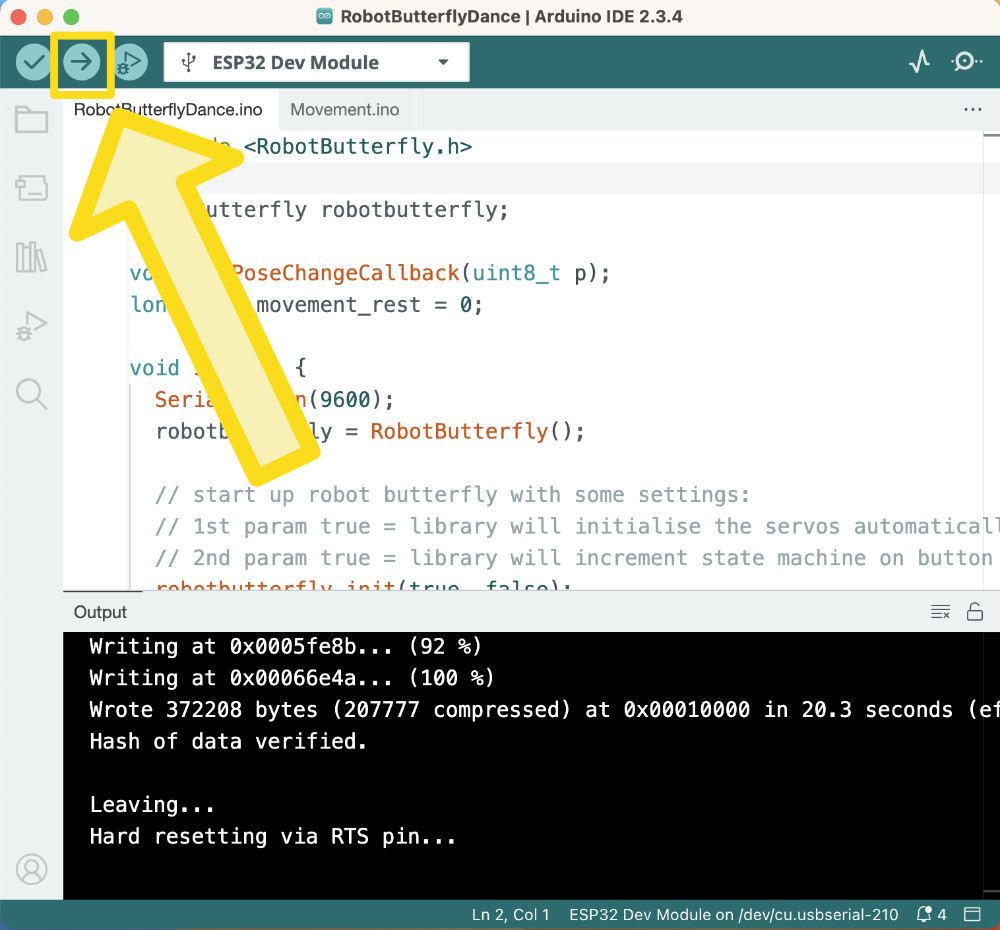Click the USB icon in board selector
The height and width of the screenshot is (930, 1000).
(x=188, y=62)
